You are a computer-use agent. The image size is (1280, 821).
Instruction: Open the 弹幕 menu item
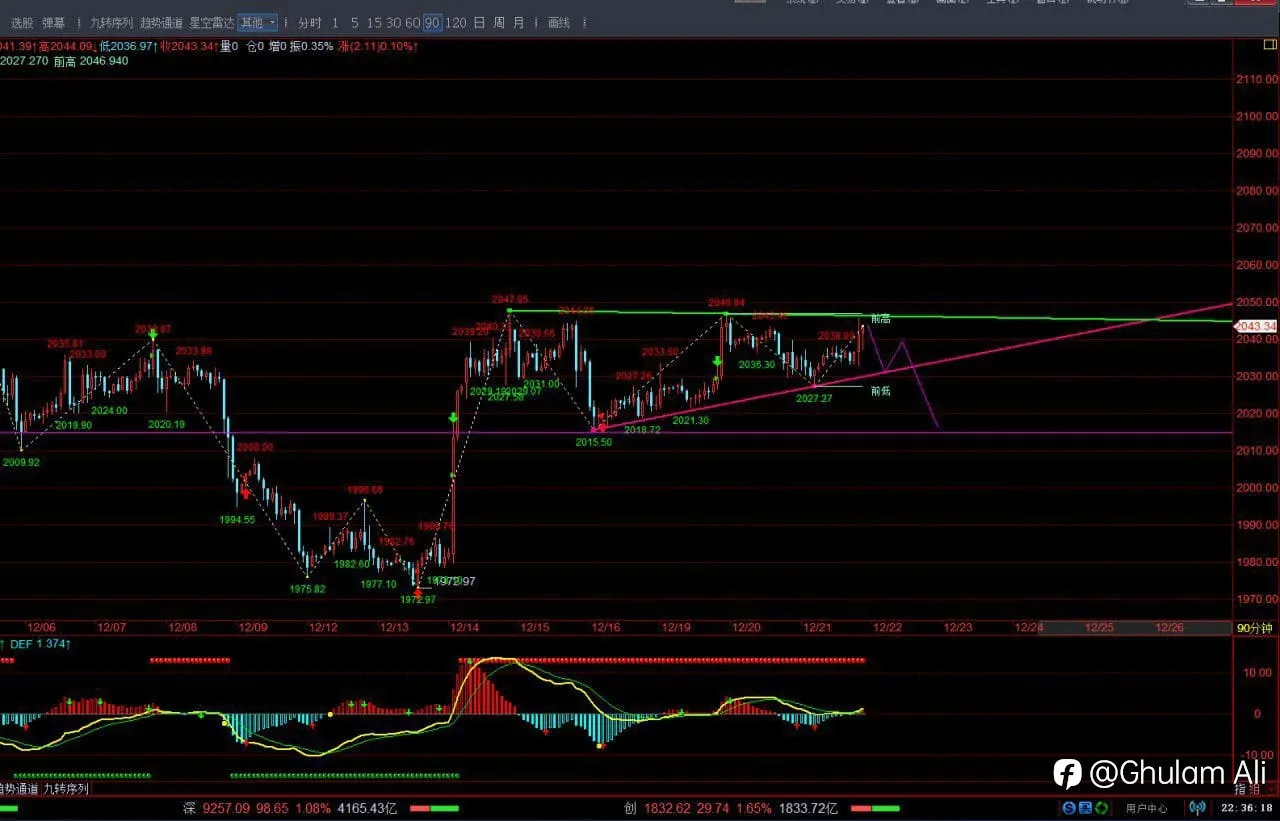point(54,22)
